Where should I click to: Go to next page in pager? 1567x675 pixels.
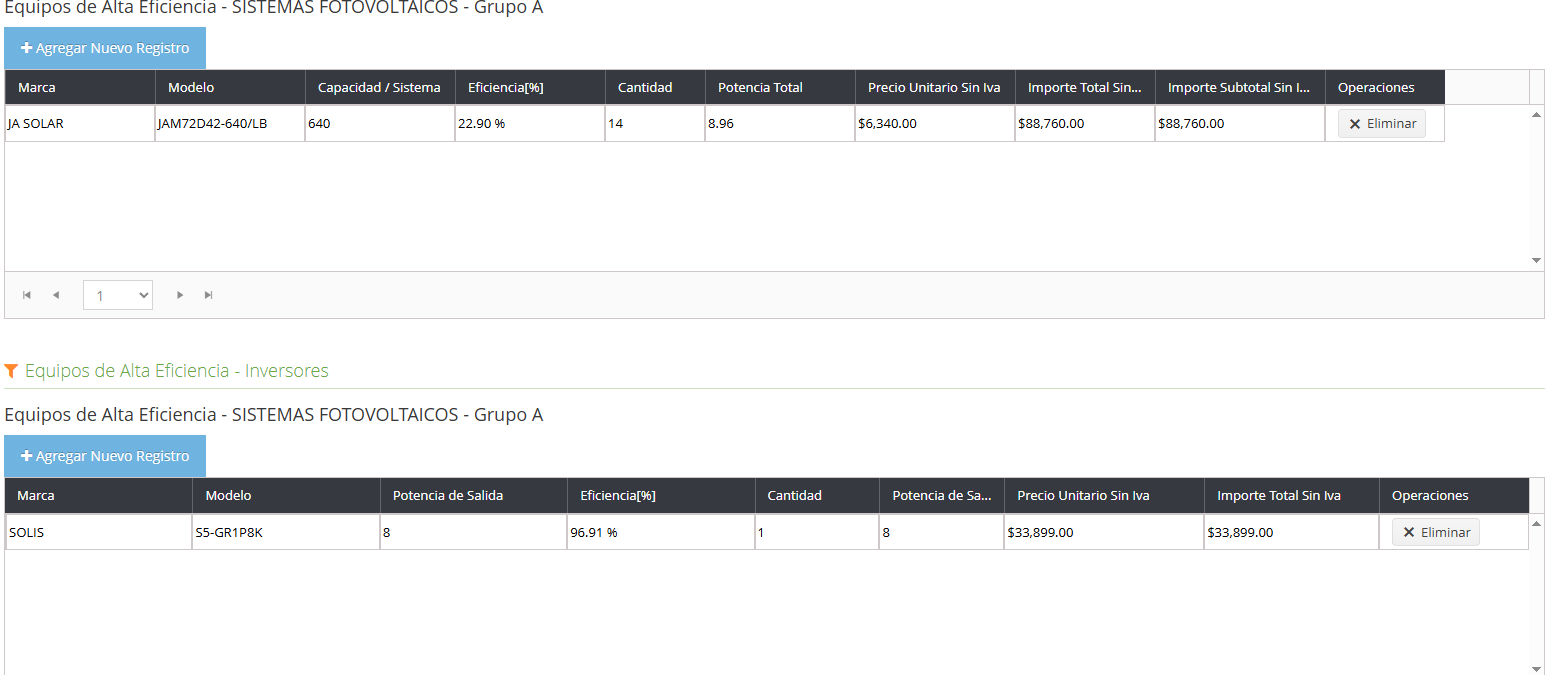pos(180,295)
